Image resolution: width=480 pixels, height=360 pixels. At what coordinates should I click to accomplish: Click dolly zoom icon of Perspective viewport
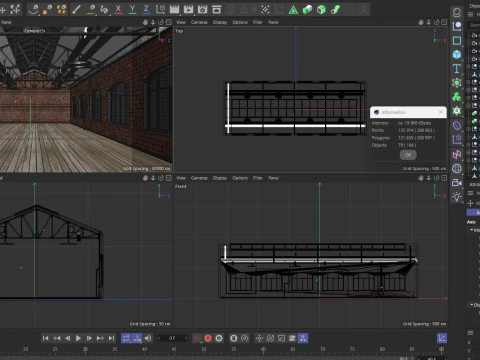click(x=153, y=22)
